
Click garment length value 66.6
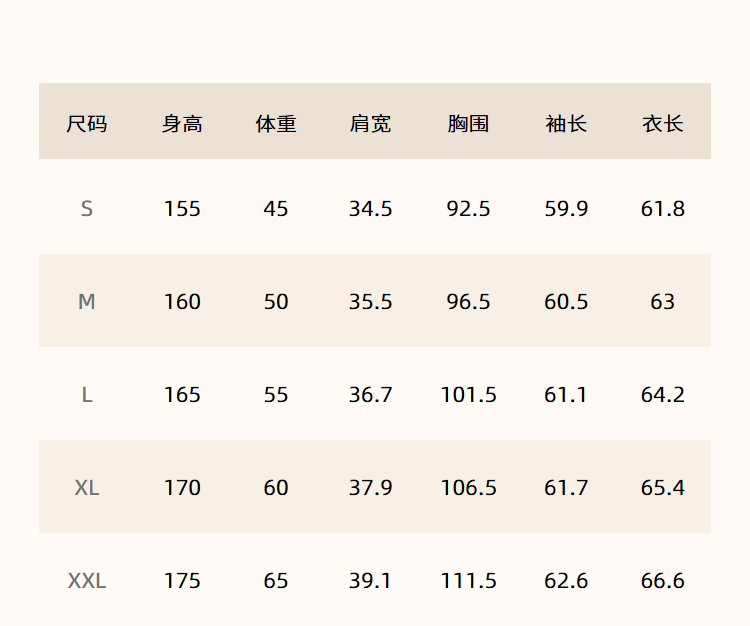(662, 581)
